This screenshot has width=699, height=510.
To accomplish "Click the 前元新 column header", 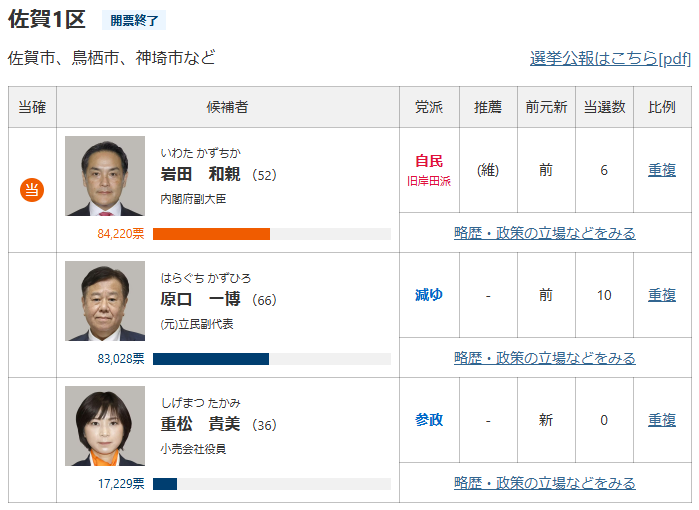I will point(546,107).
